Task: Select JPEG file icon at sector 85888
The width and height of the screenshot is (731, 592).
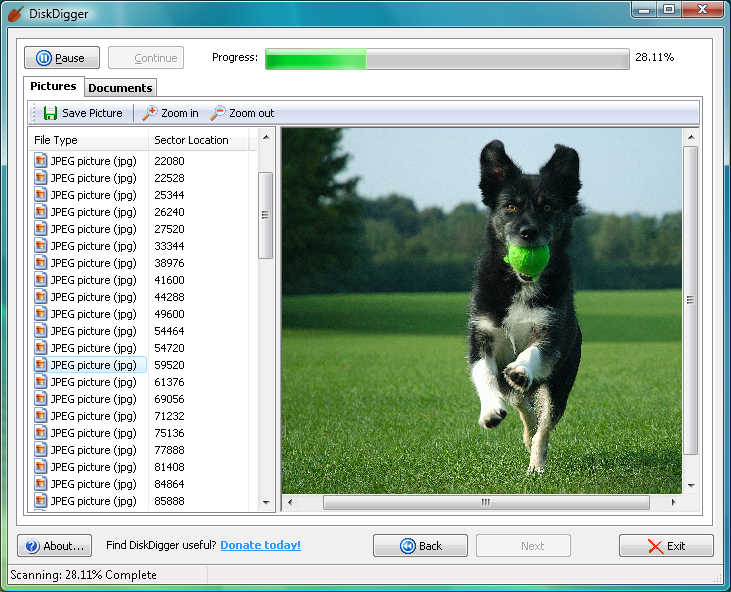Action: (41, 501)
